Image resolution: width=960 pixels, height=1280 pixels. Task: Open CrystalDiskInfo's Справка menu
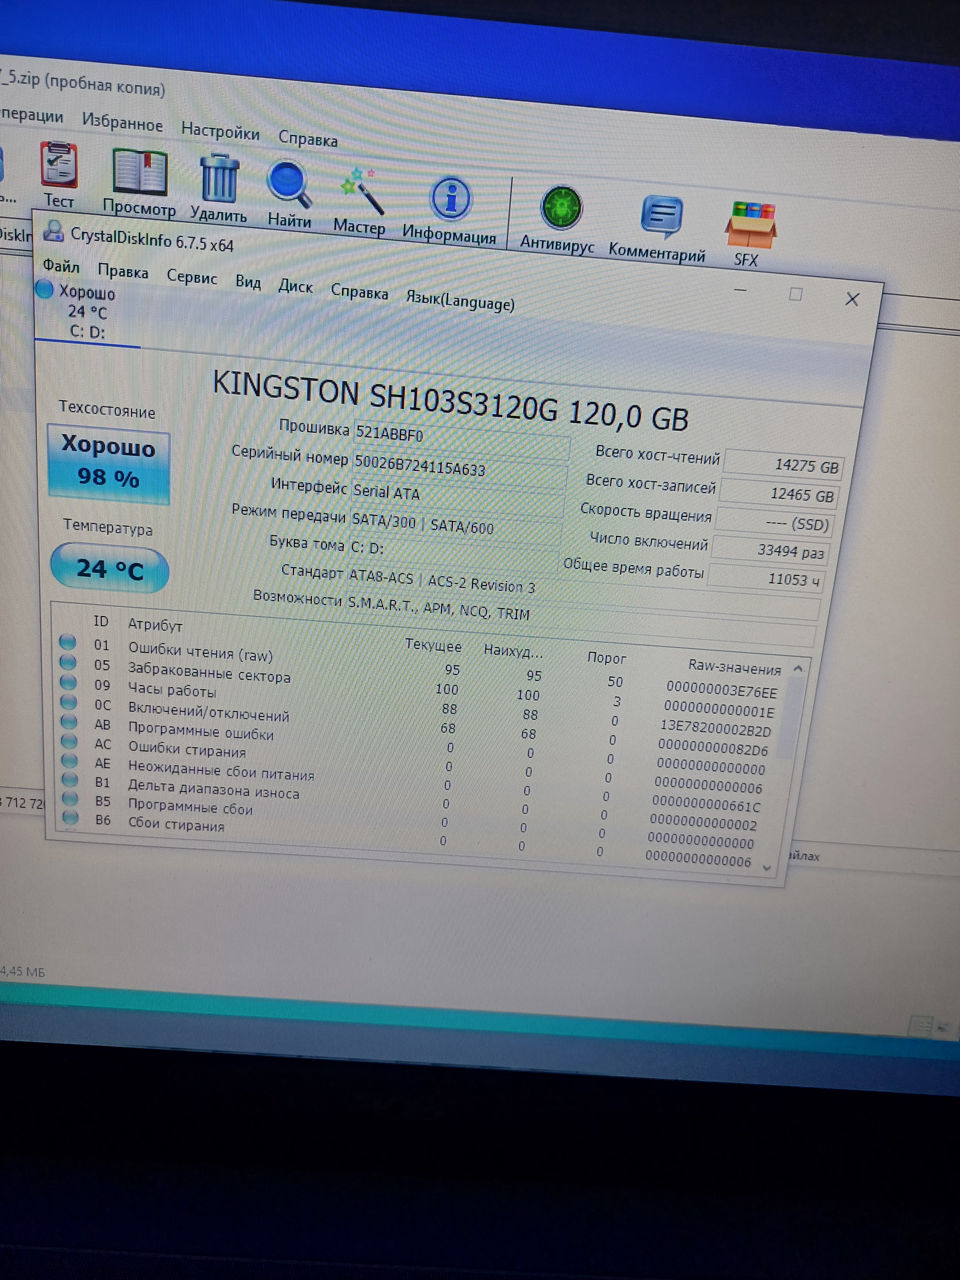click(x=359, y=291)
